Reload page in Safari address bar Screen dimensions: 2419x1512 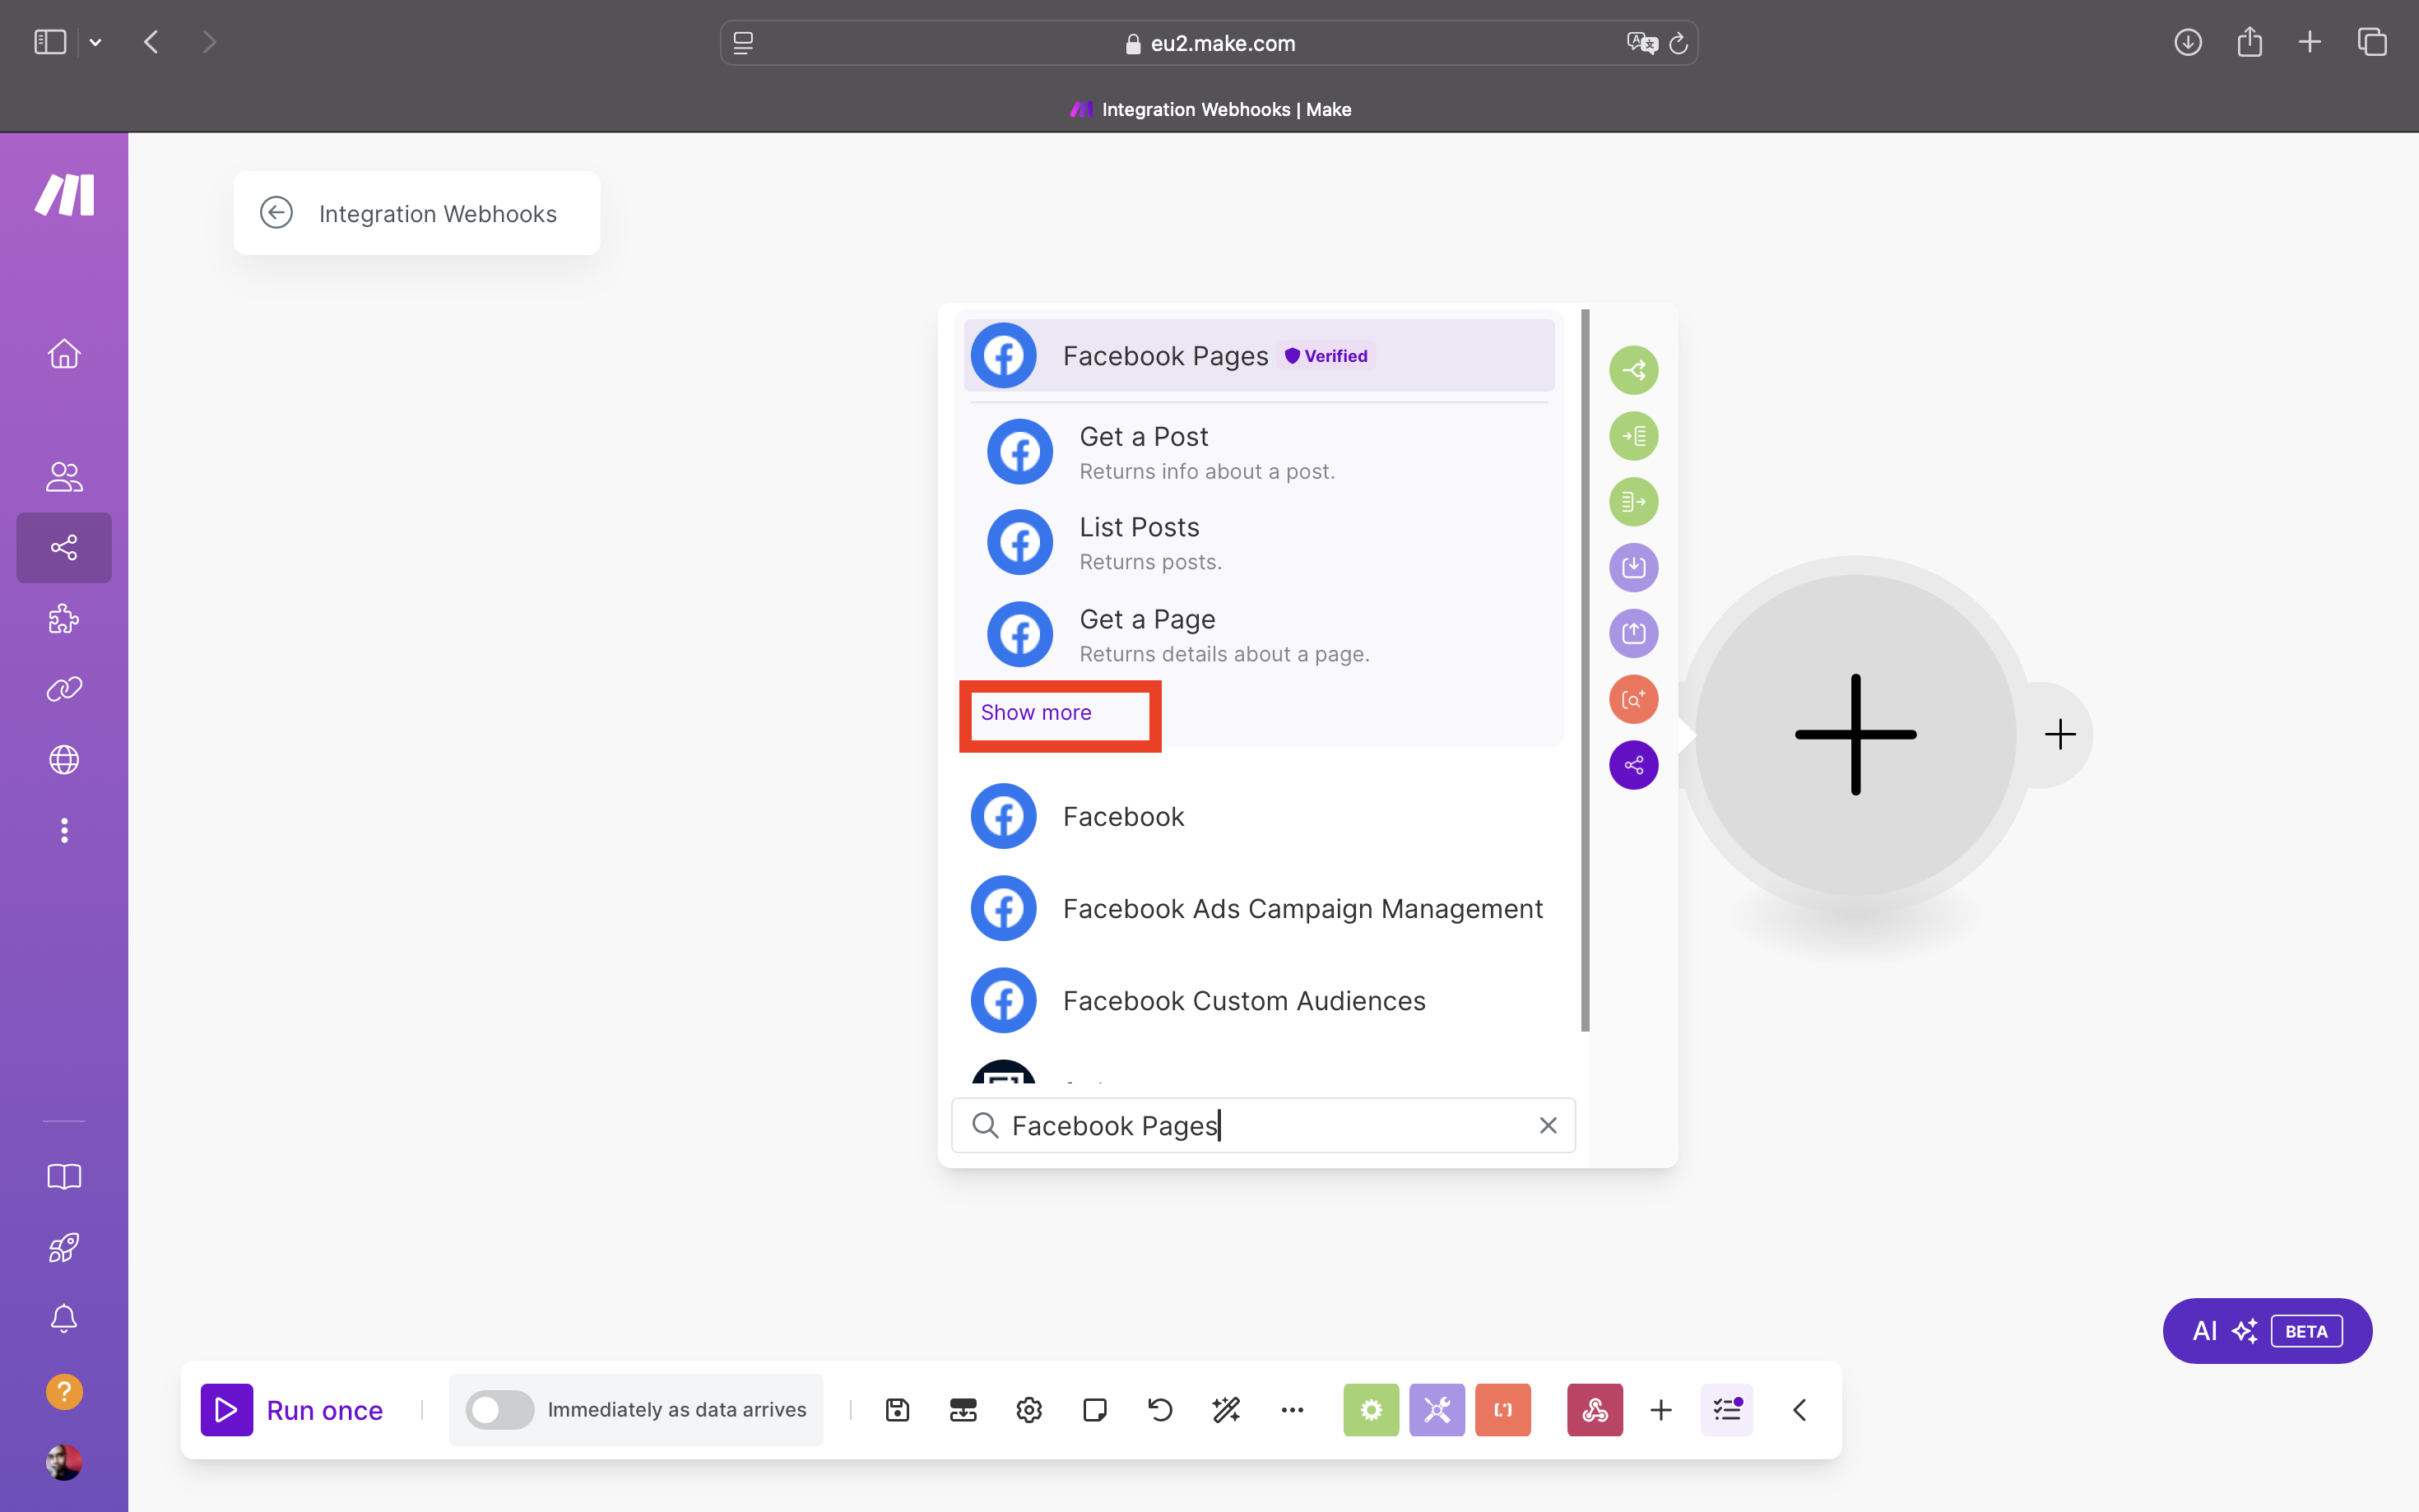tap(1679, 43)
